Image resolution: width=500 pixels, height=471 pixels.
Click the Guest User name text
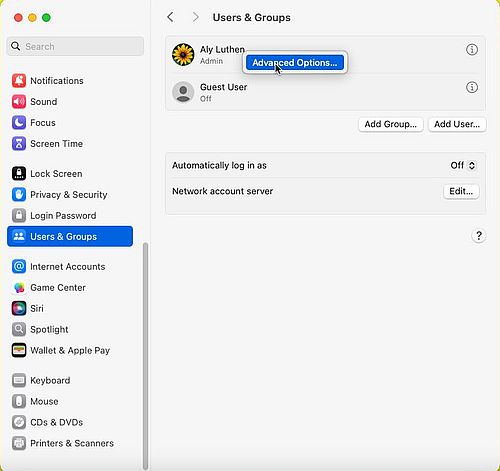coord(223,87)
